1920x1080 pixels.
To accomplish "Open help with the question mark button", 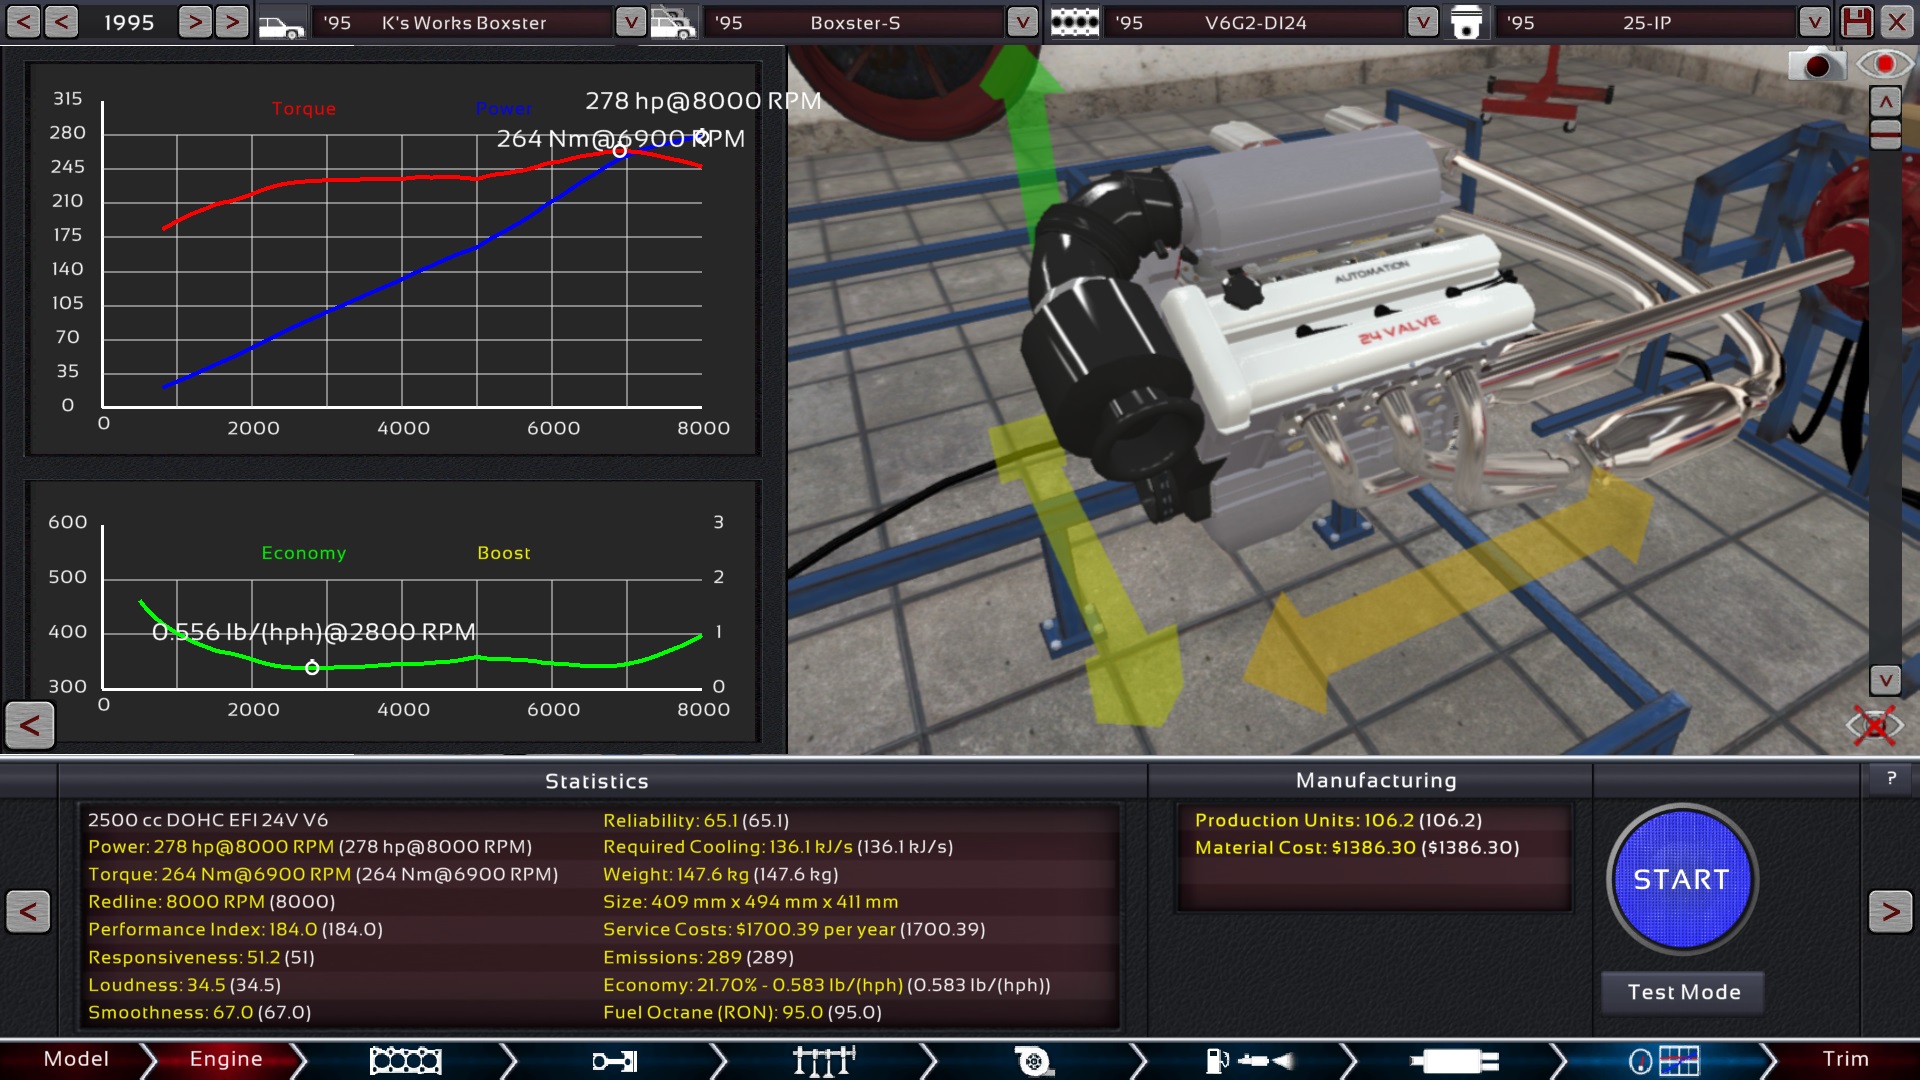I will tap(1891, 779).
